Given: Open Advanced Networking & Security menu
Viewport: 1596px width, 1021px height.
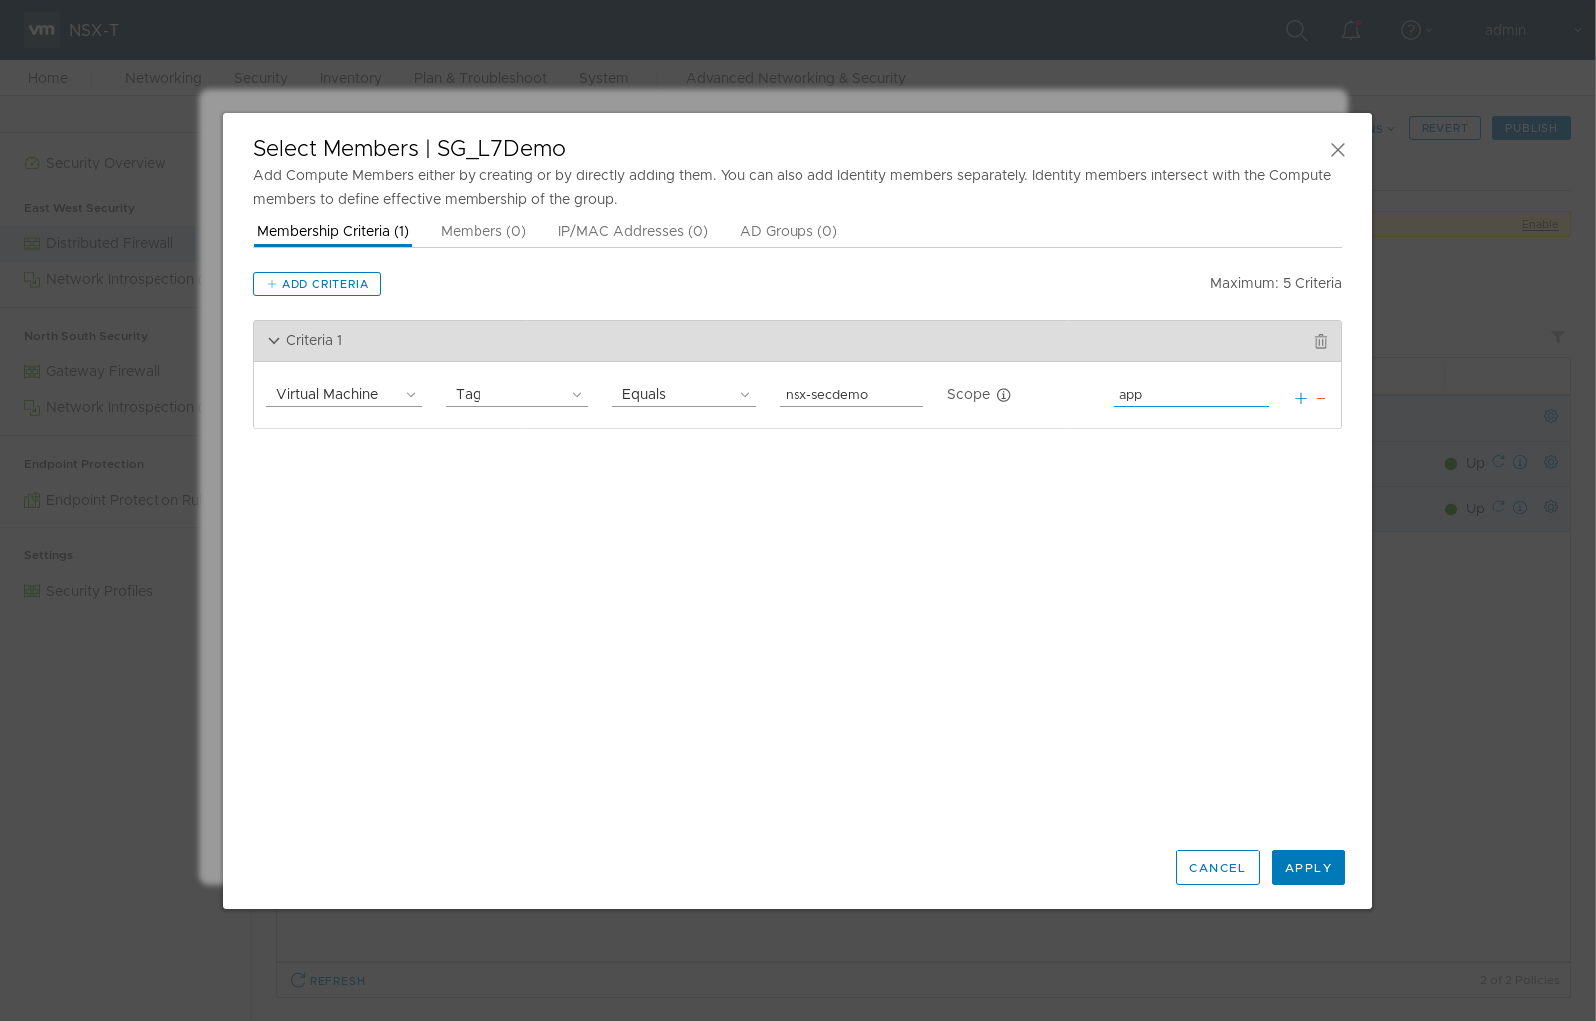Looking at the screenshot, I should click(796, 78).
